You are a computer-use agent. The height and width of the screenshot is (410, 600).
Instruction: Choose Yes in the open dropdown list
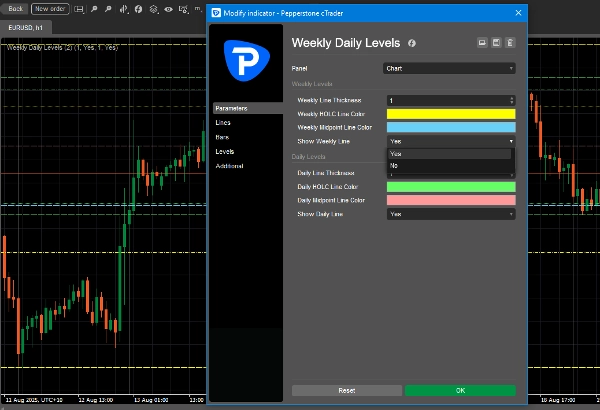[x=450, y=154]
